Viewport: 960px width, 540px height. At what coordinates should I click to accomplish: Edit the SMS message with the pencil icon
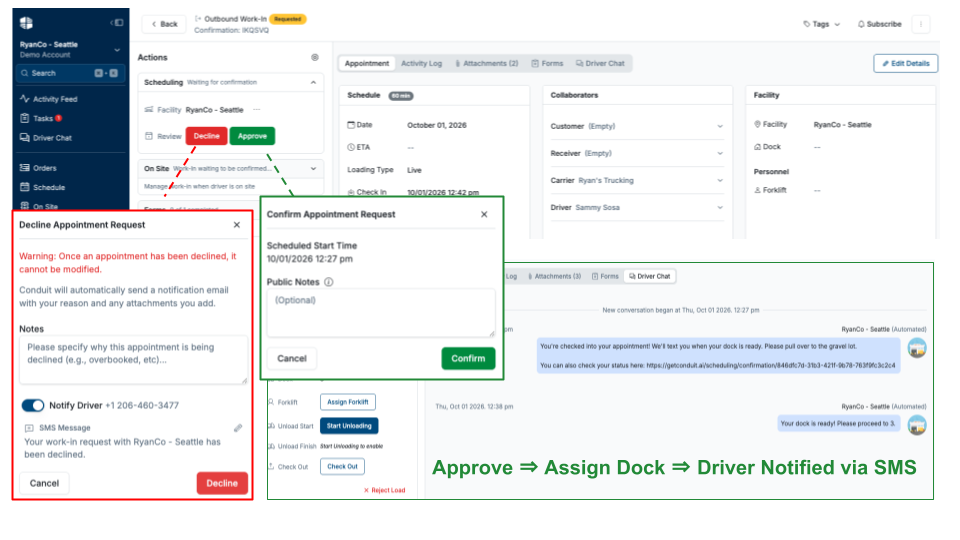click(x=238, y=427)
